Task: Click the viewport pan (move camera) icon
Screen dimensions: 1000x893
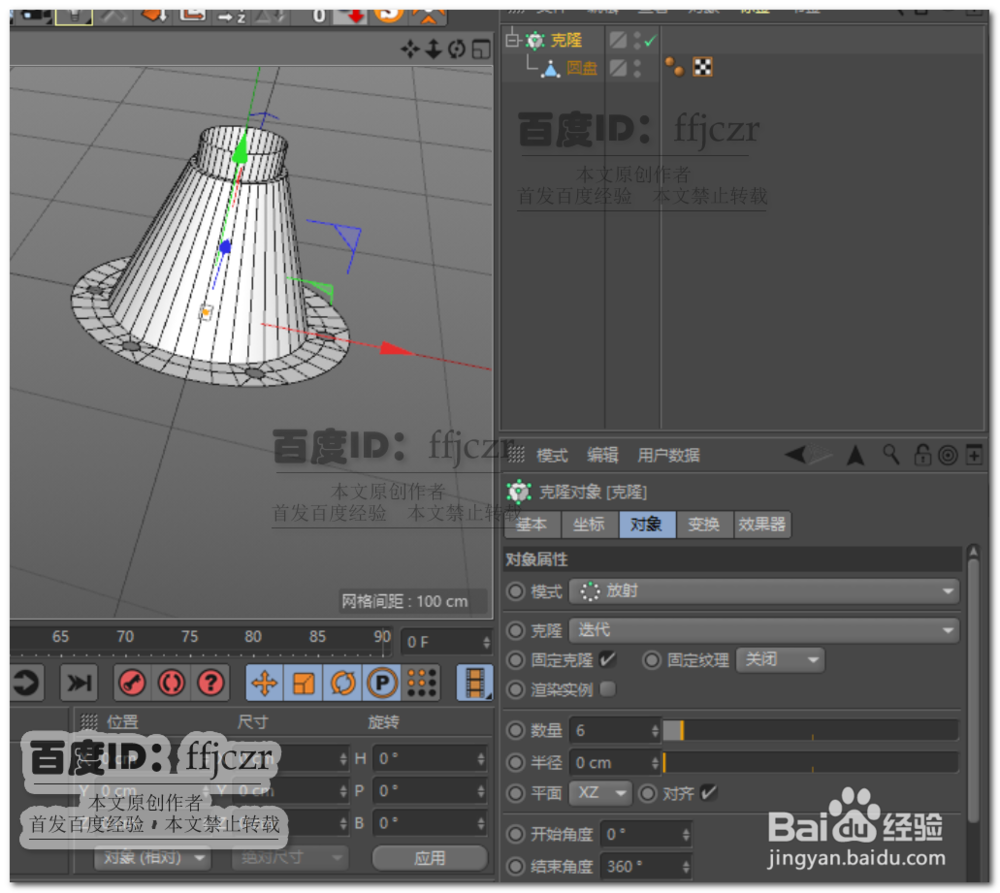Action: [410, 49]
